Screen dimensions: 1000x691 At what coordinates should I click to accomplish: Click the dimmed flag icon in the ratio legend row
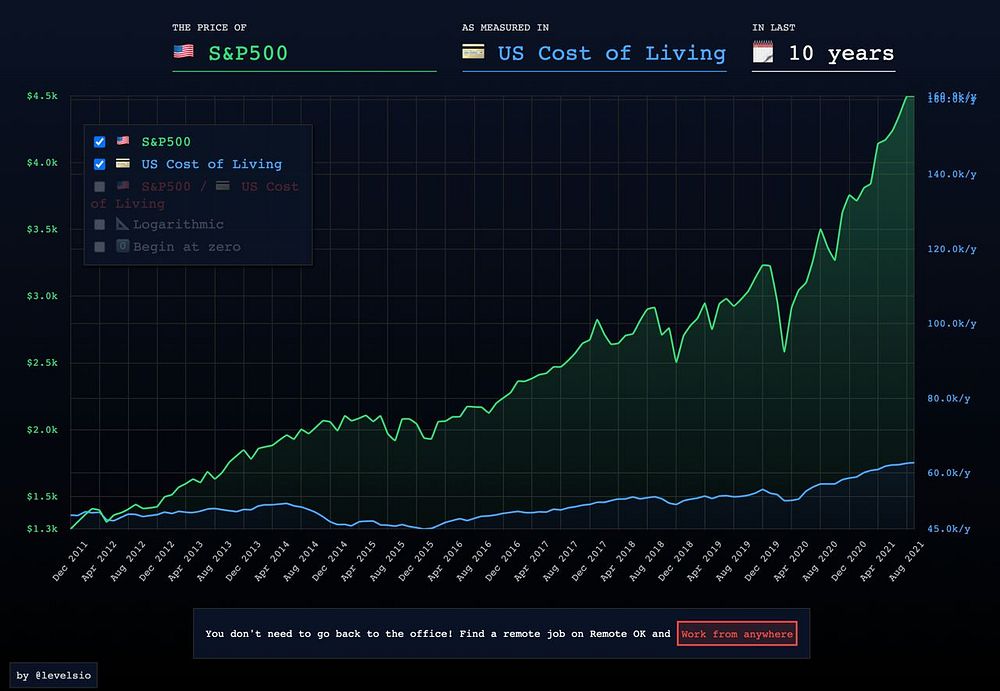coord(123,185)
